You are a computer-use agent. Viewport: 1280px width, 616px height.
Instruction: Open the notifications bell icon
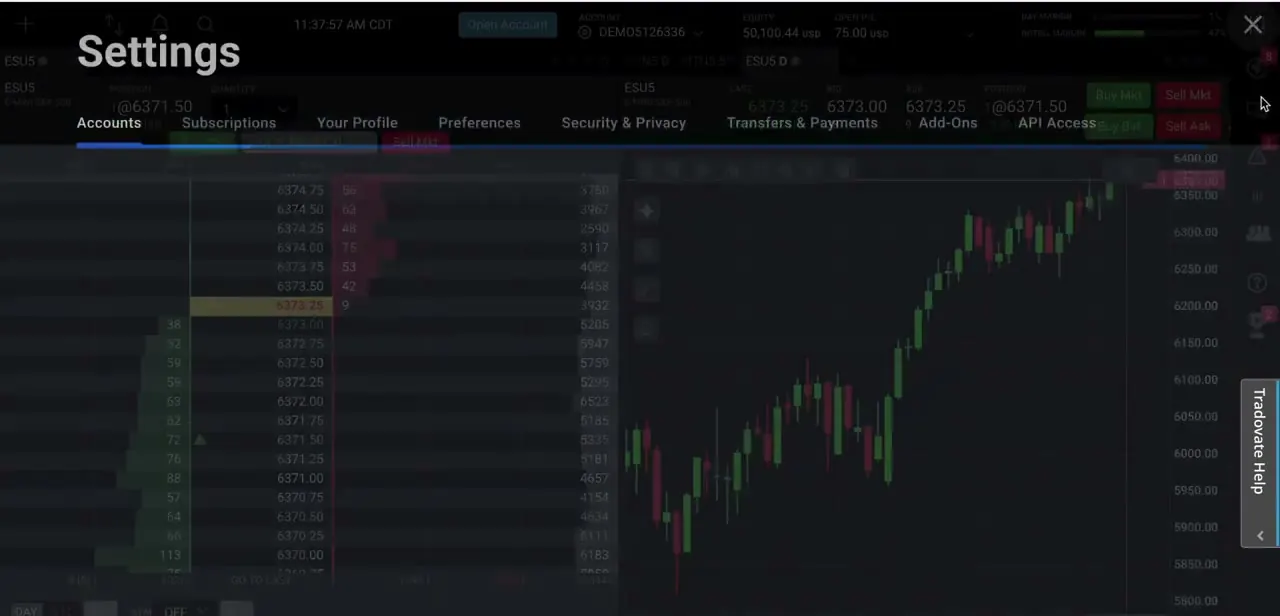coord(160,24)
